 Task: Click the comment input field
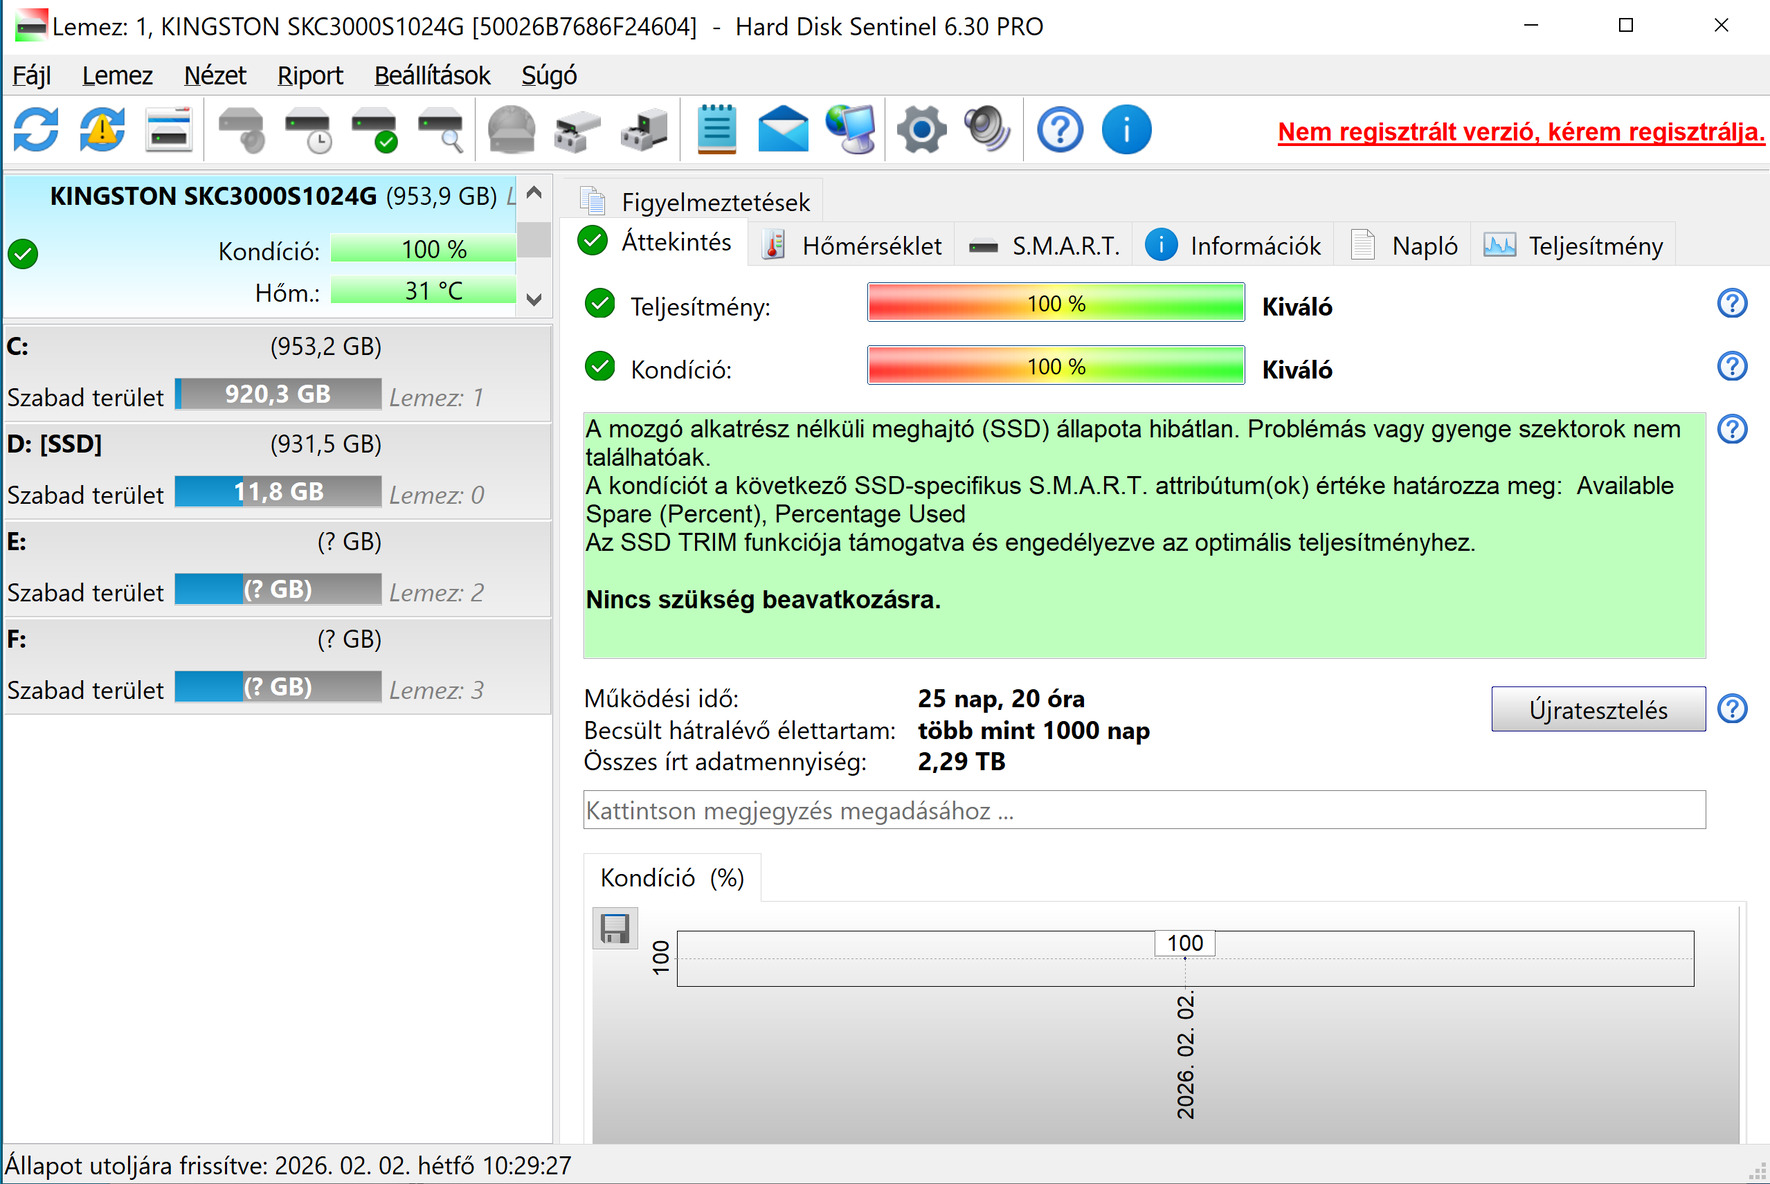(x=1144, y=810)
